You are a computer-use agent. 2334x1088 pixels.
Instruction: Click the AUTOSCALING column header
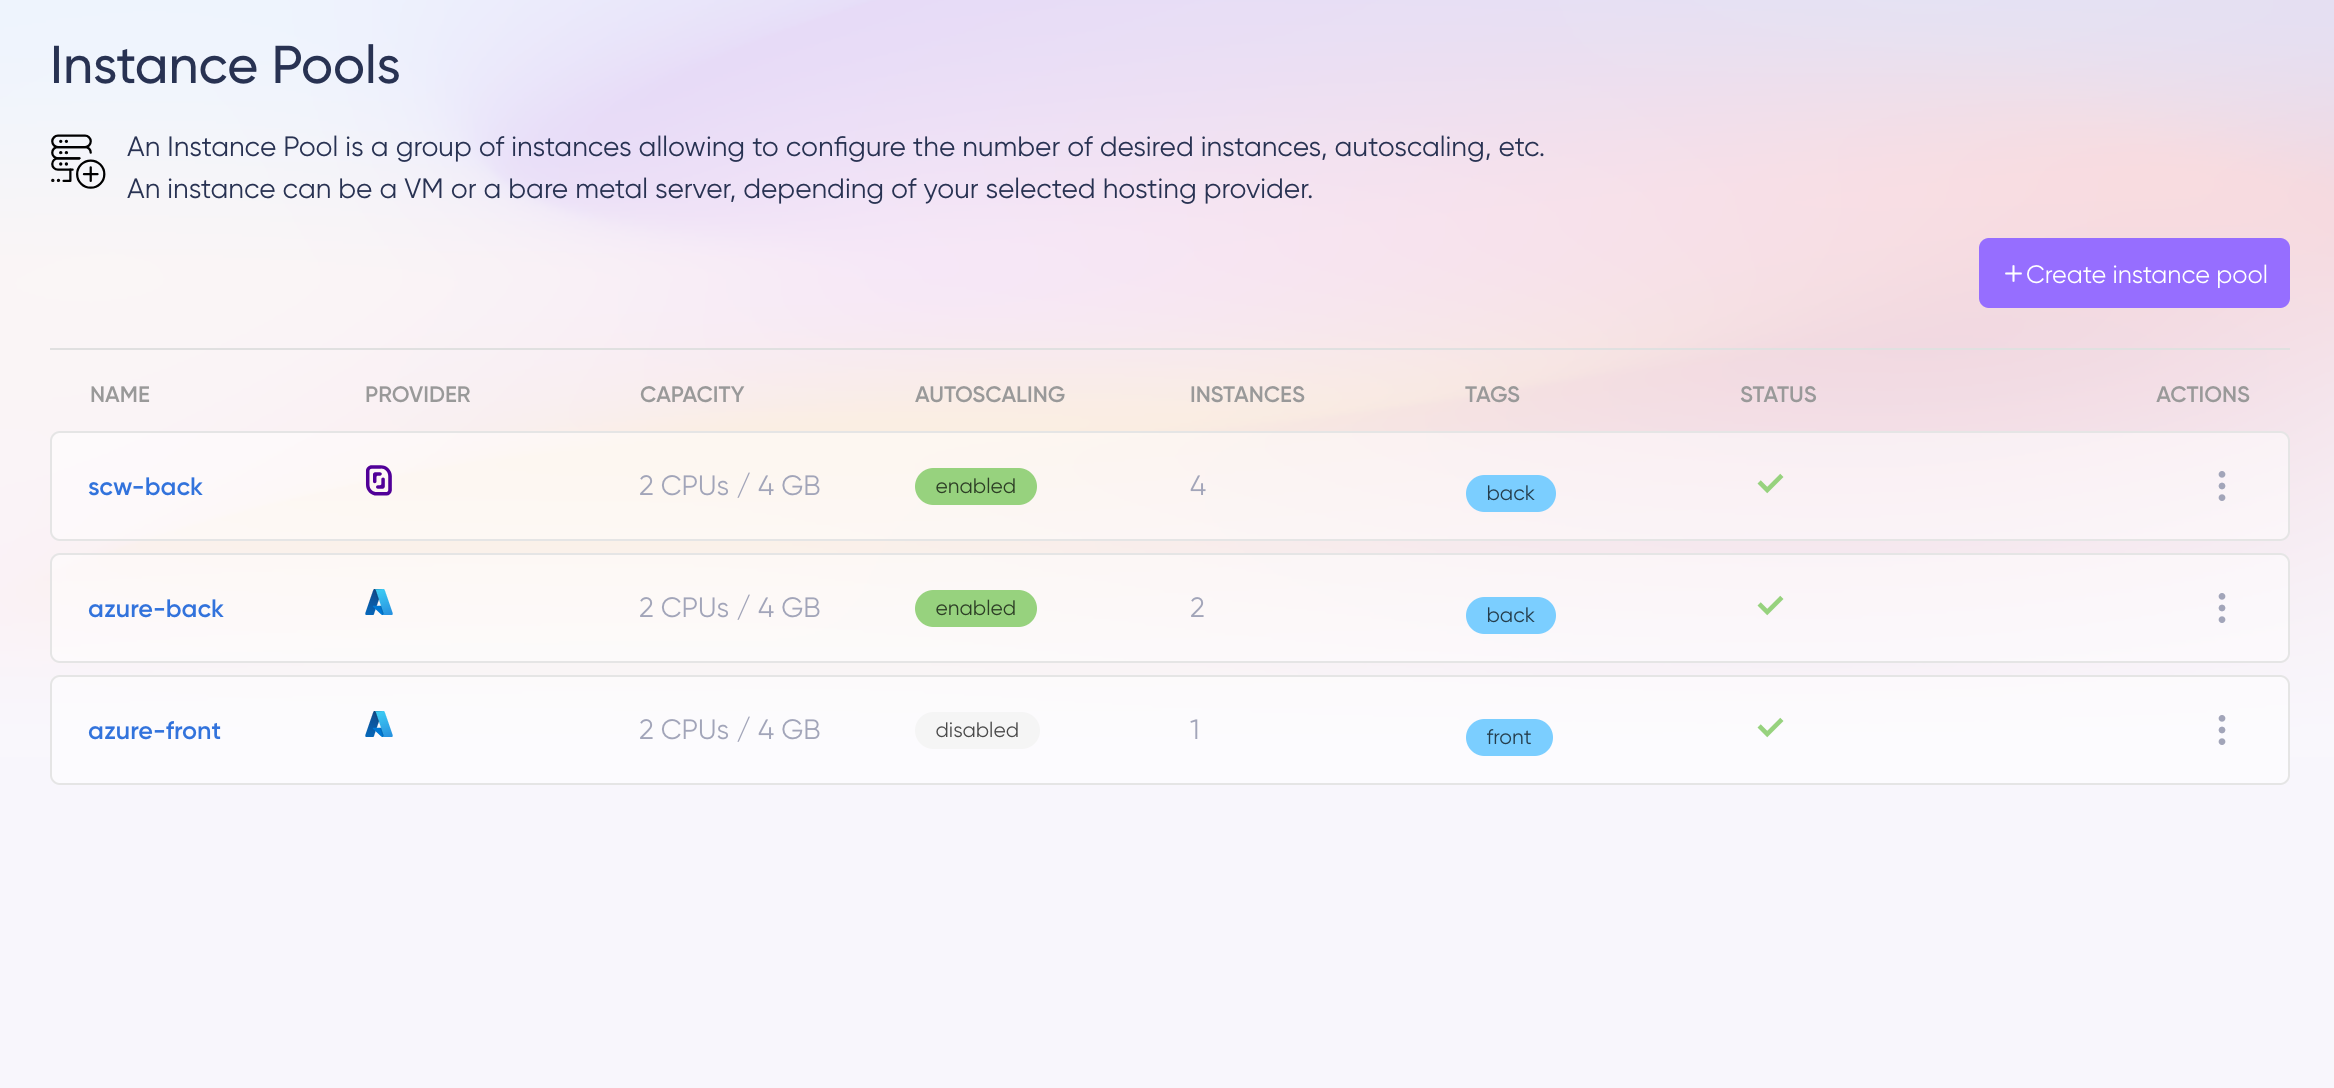click(x=990, y=394)
